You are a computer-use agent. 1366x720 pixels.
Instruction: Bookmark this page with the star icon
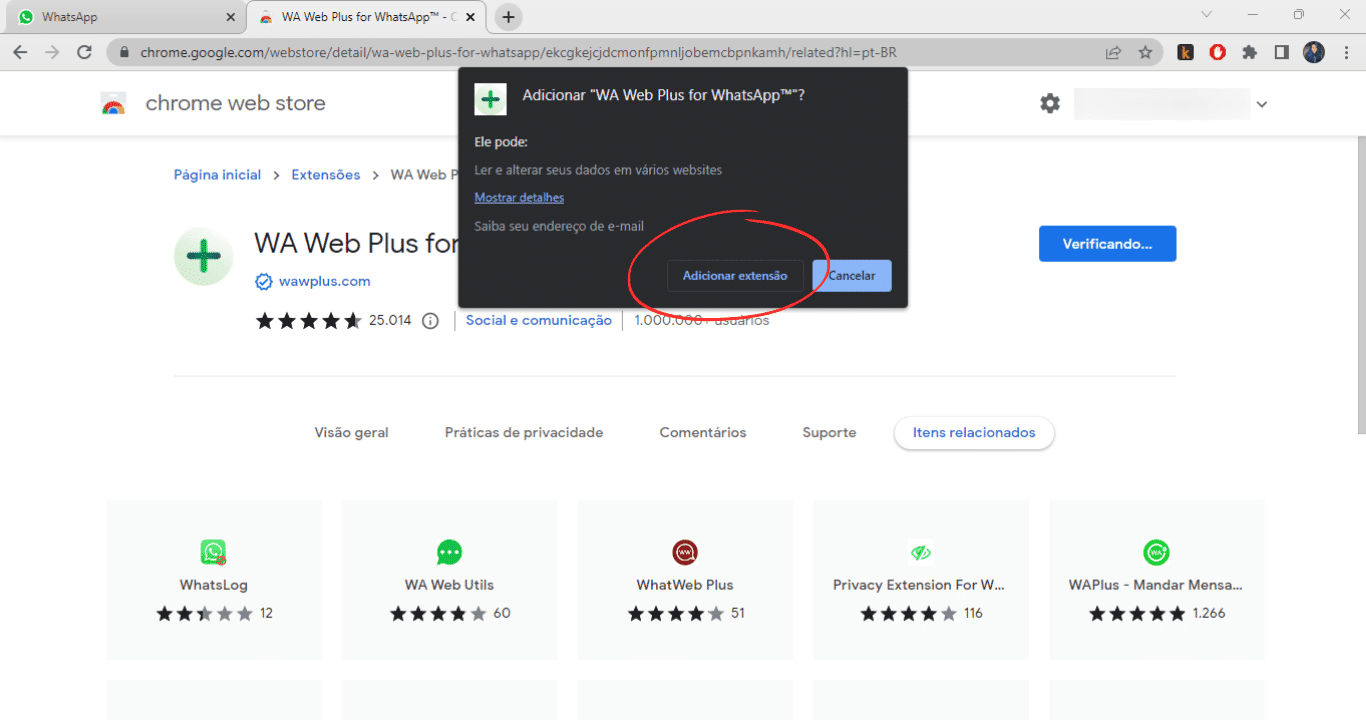coord(1145,52)
